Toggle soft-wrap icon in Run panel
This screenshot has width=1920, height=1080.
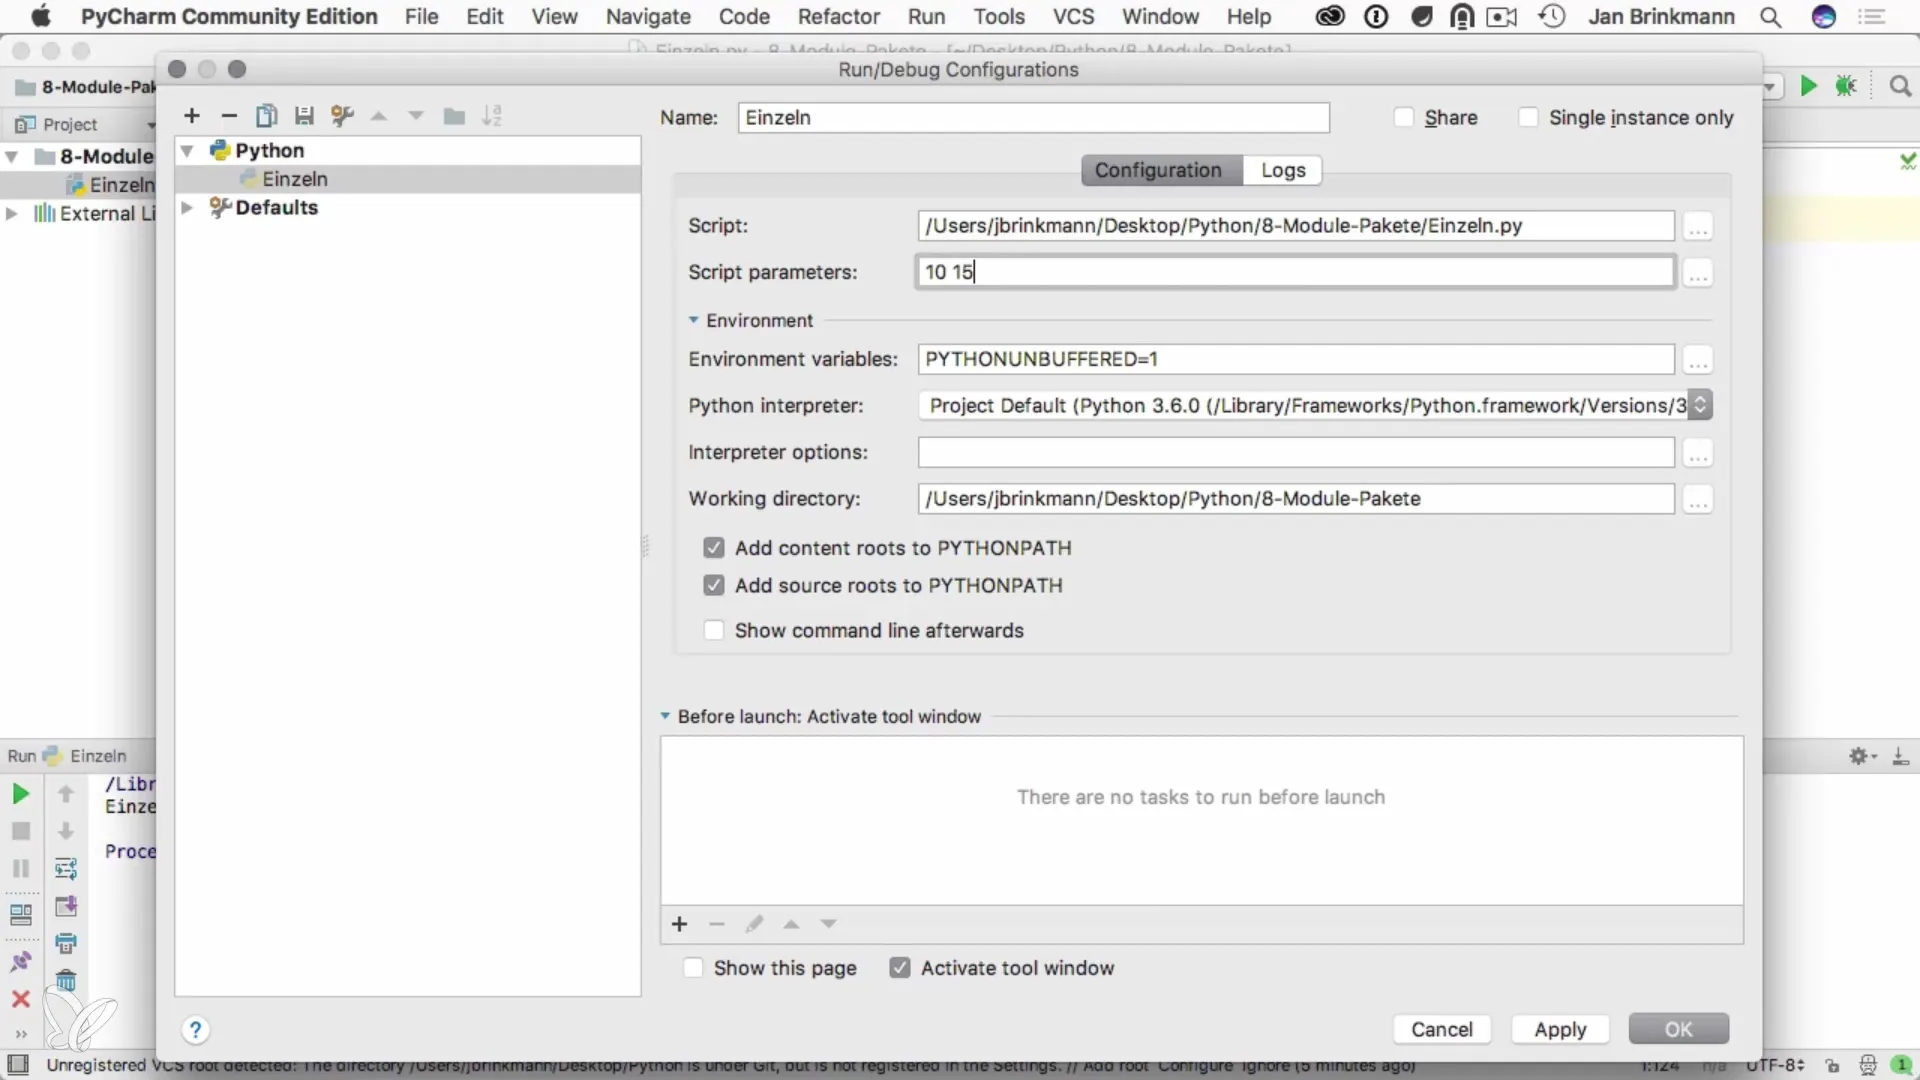66,868
